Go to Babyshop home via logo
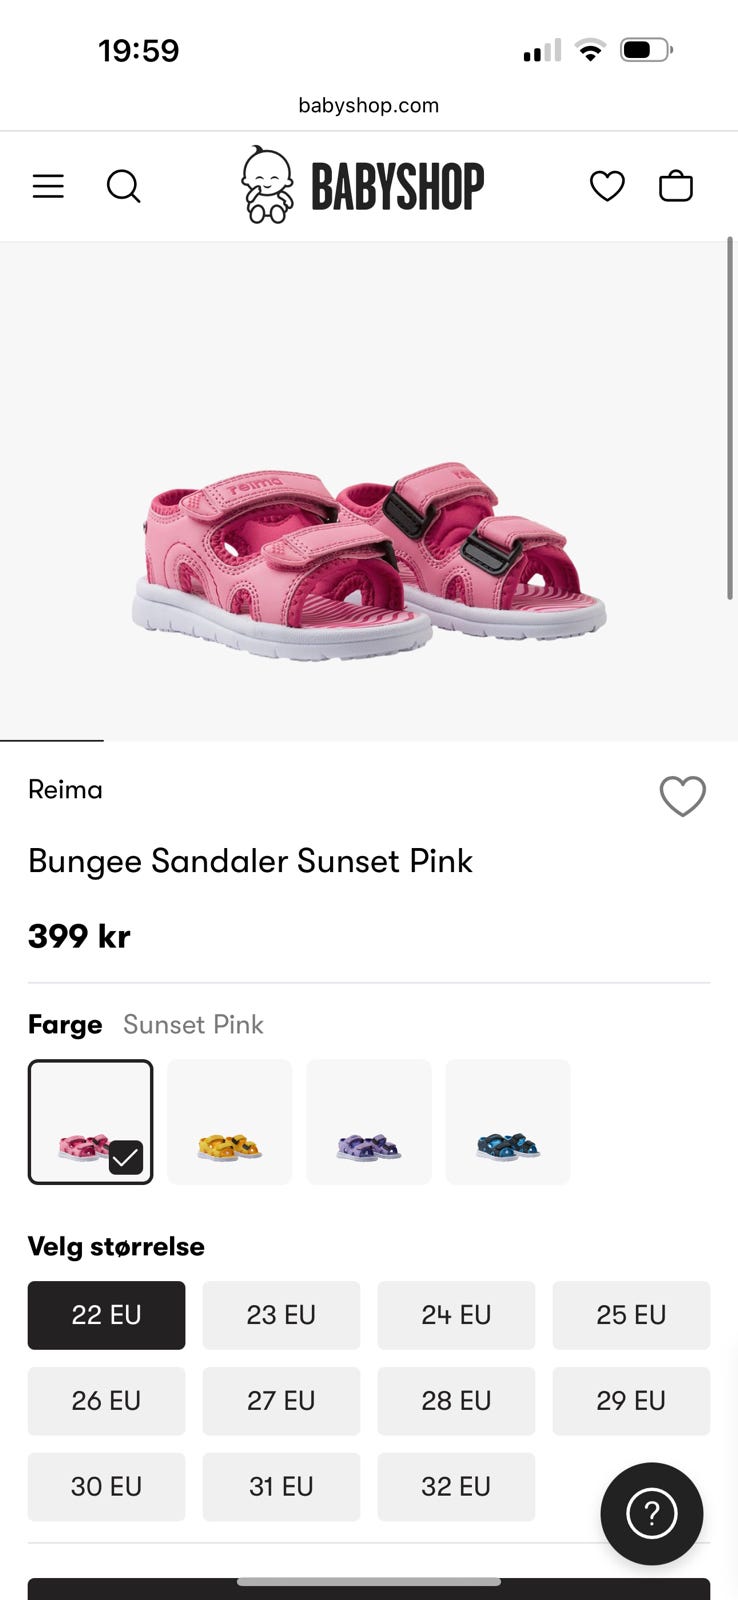 pyautogui.click(x=363, y=186)
